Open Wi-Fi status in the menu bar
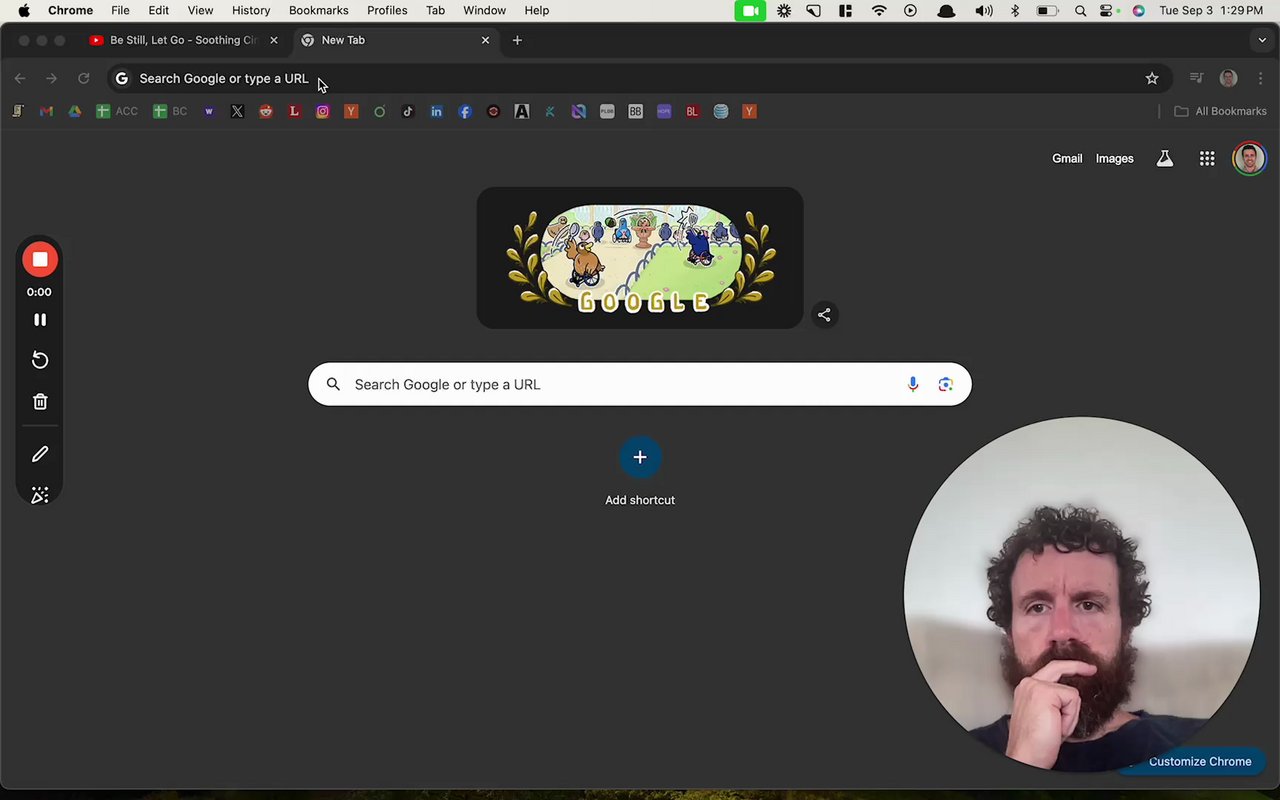 coord(879,10)
